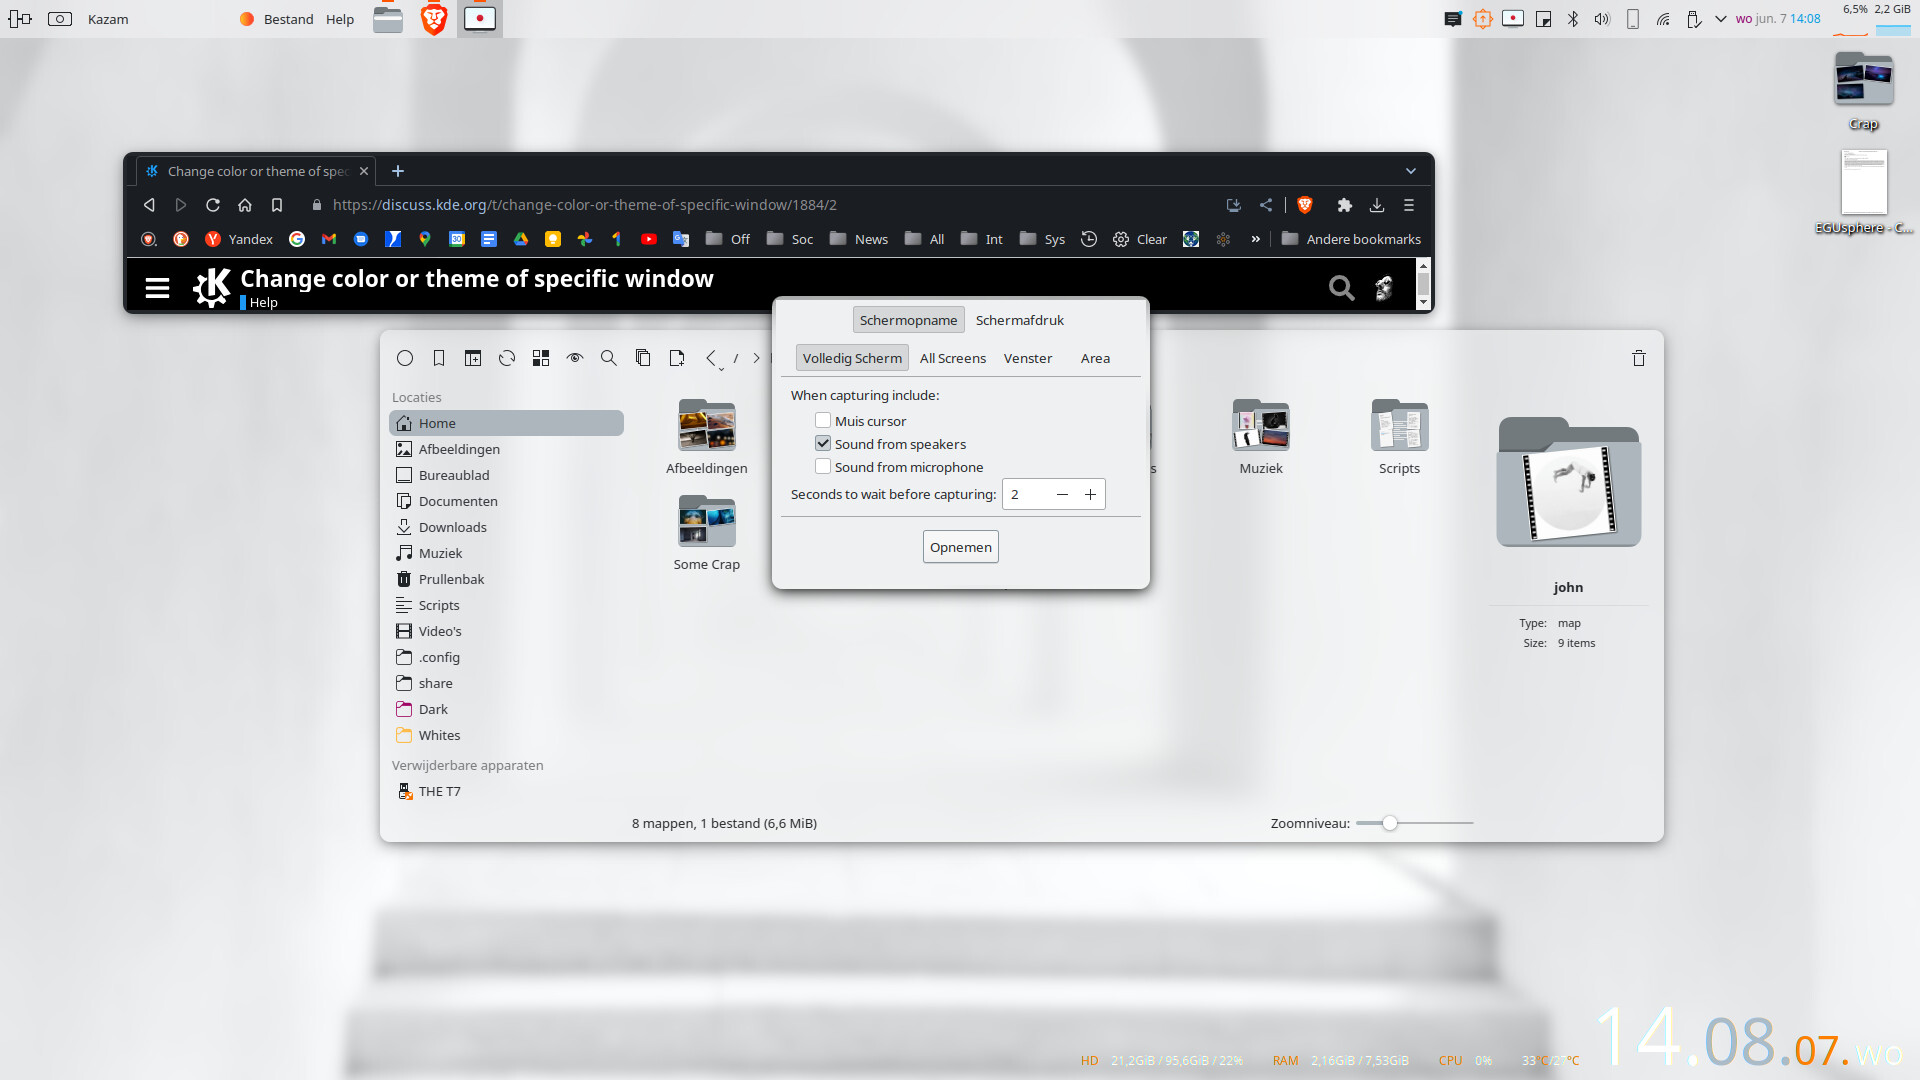Image resolution: width=1920 pixels, height=1080 pixels.
Task: Open the Sys bookmarks folder
Action: pos(1042,239)
